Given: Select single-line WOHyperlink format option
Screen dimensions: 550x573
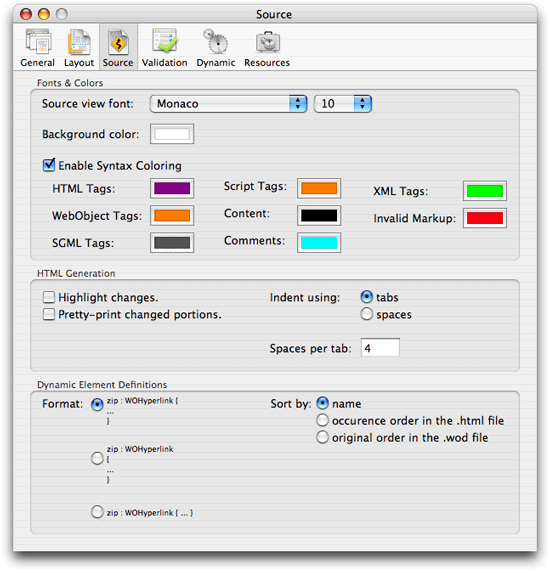Looking at the screenshot, I should pyautogui.click(x=97, y=512).
